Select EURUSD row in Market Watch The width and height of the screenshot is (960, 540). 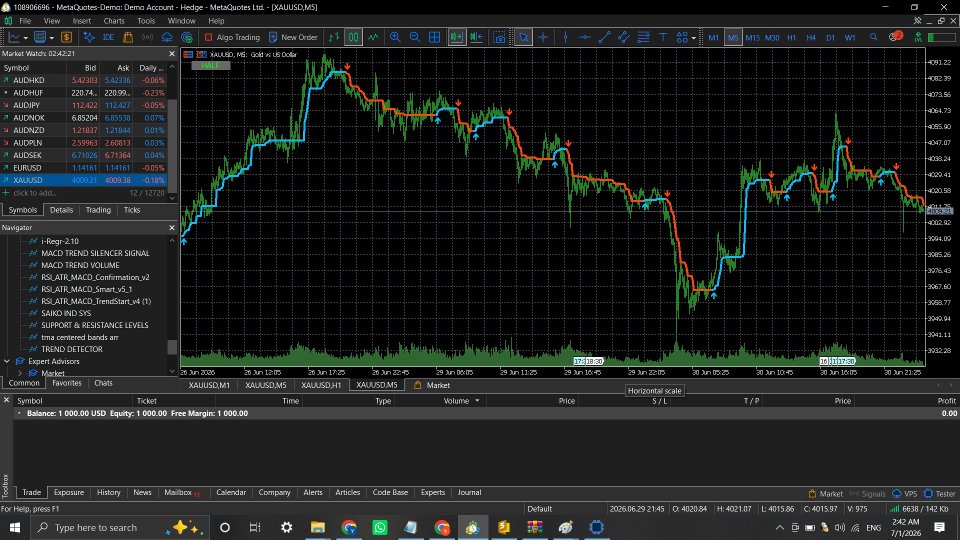tap(83, 168)
